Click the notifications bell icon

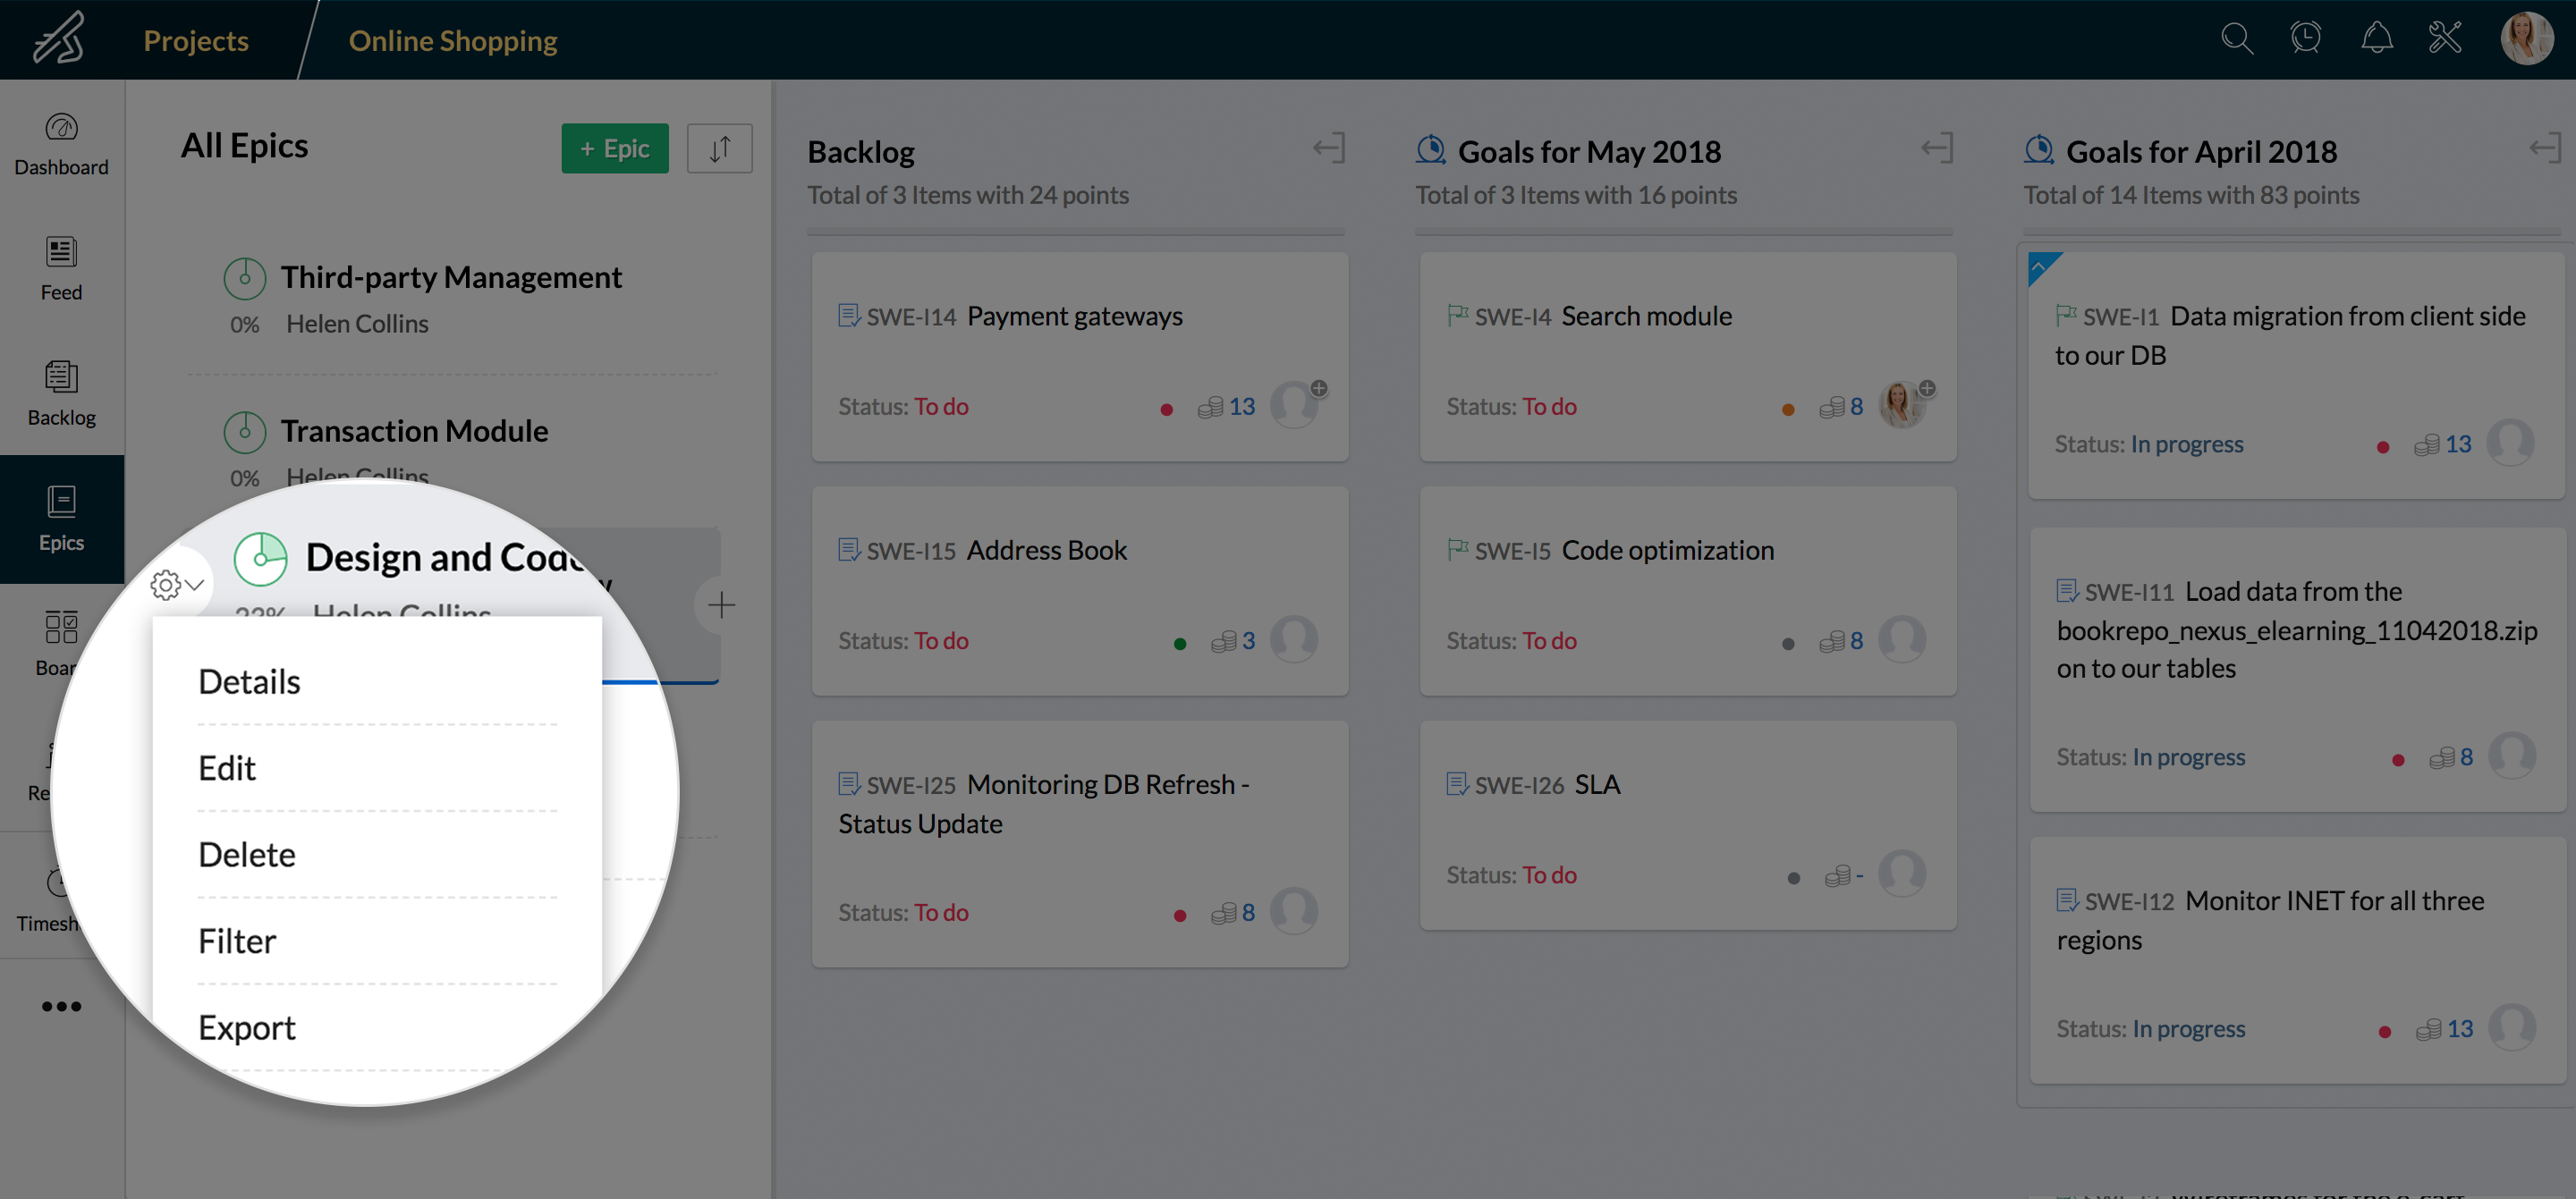pyautogui.click(x=2376, y=39)
